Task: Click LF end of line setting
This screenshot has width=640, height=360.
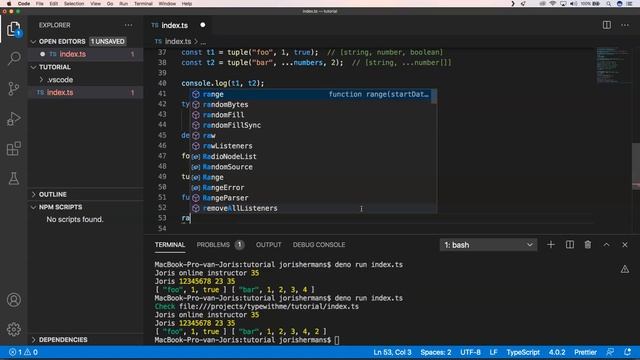Action: coord(493,352)
